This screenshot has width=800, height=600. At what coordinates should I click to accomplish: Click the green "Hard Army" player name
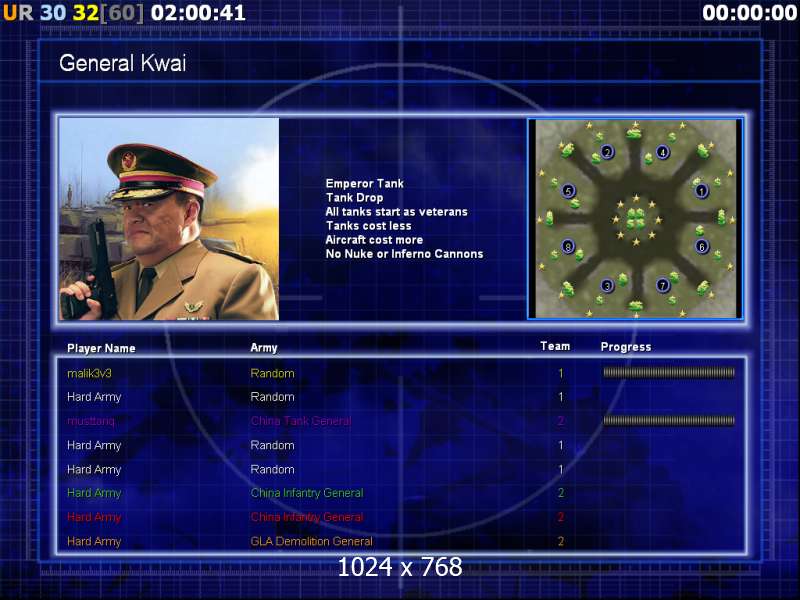point(94,493)
